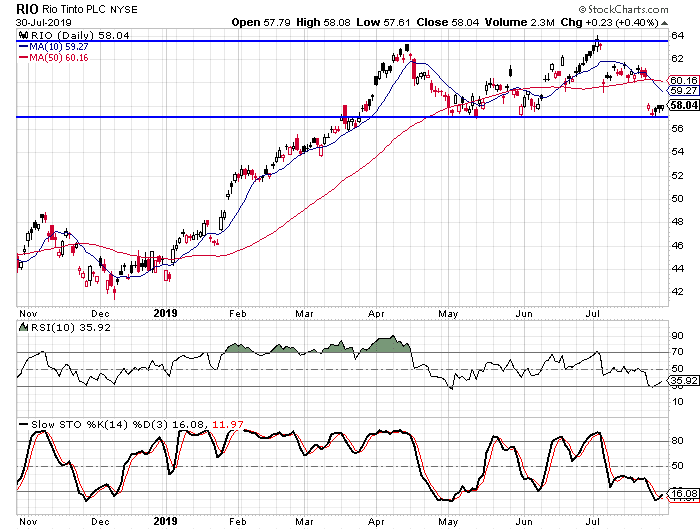Click the Apr label under the price chart
The width and height of the screenshot is (700, 530).
click(376, 314)
